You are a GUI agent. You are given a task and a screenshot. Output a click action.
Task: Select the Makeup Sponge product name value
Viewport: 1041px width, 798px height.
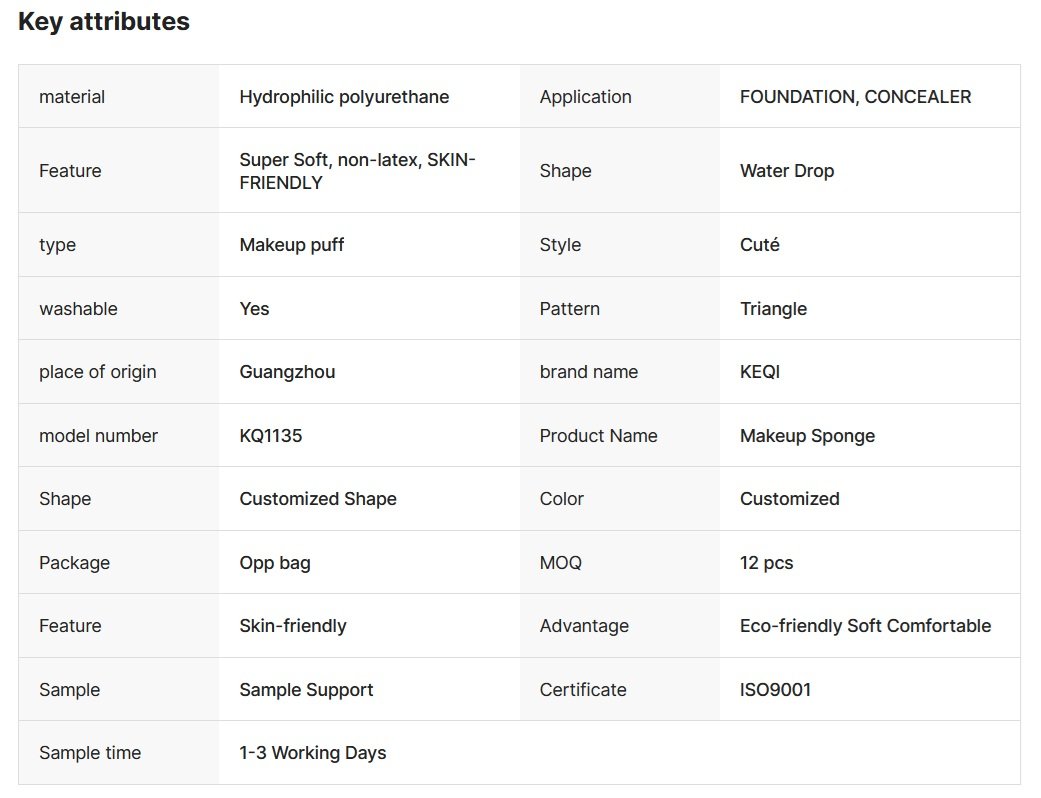[807, 436]
